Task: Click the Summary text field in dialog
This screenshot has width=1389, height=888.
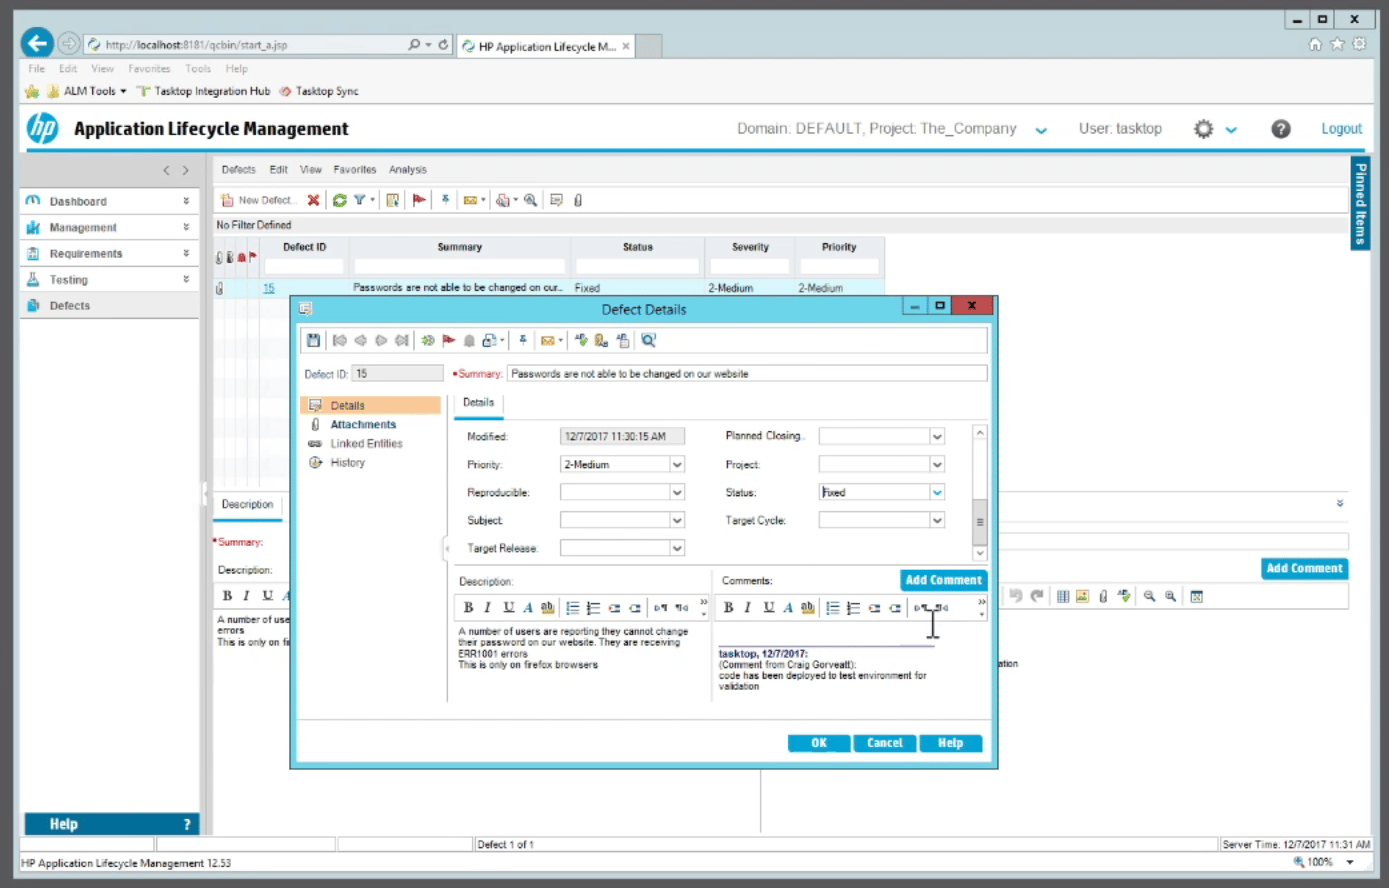Action: [746, 373]
